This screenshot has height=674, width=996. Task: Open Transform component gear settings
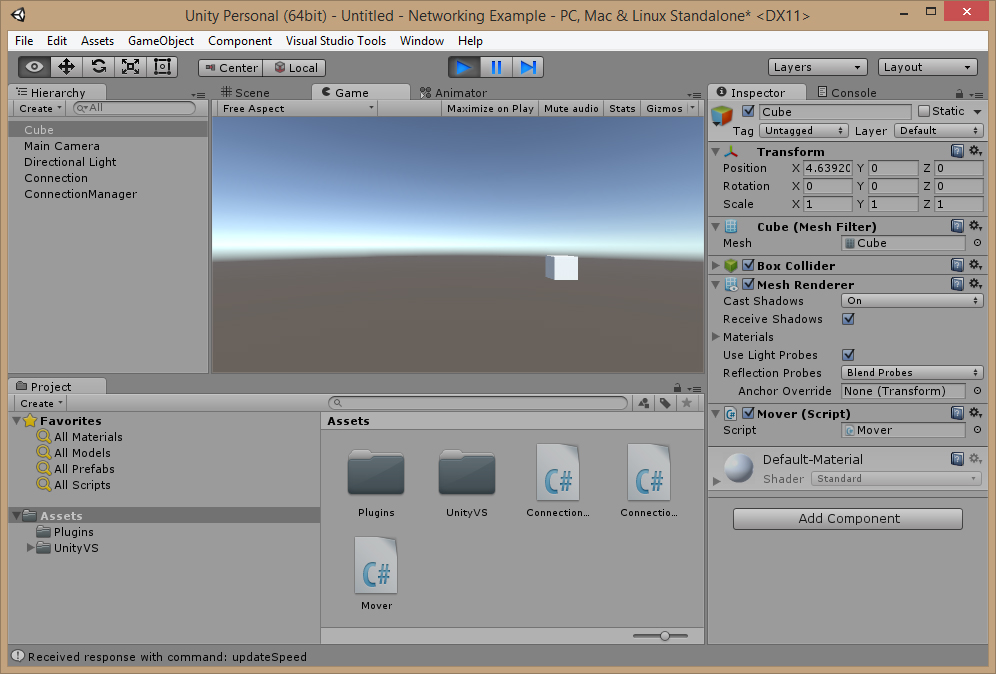tap(976, 151)
